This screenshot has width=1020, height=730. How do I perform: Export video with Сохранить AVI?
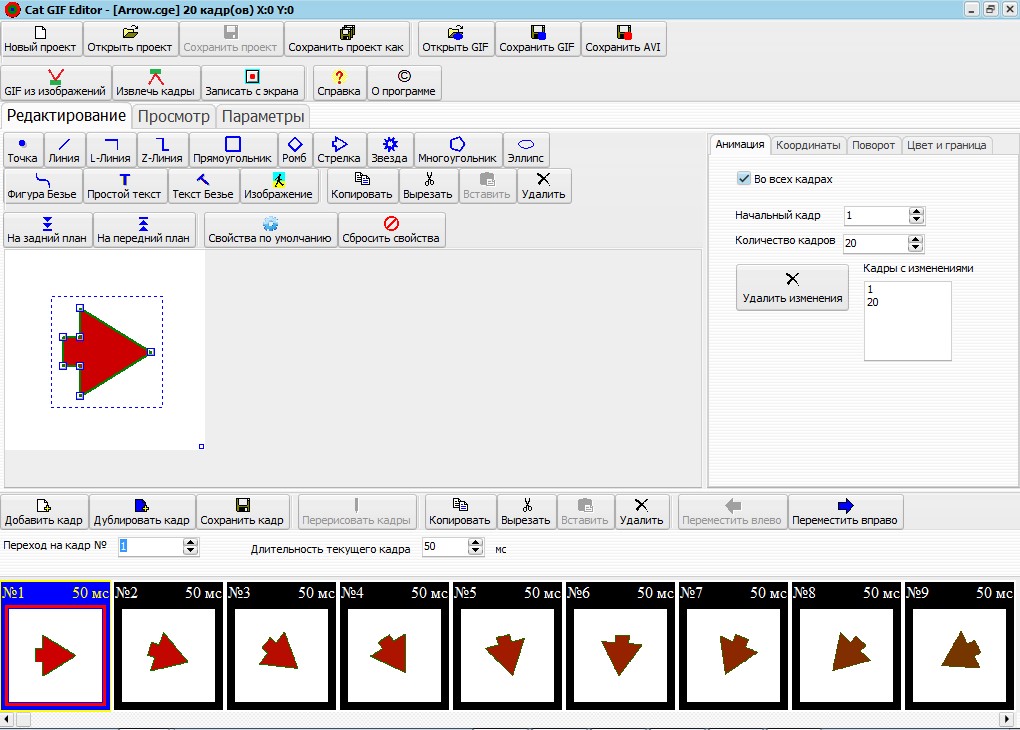tap(623, 39)
